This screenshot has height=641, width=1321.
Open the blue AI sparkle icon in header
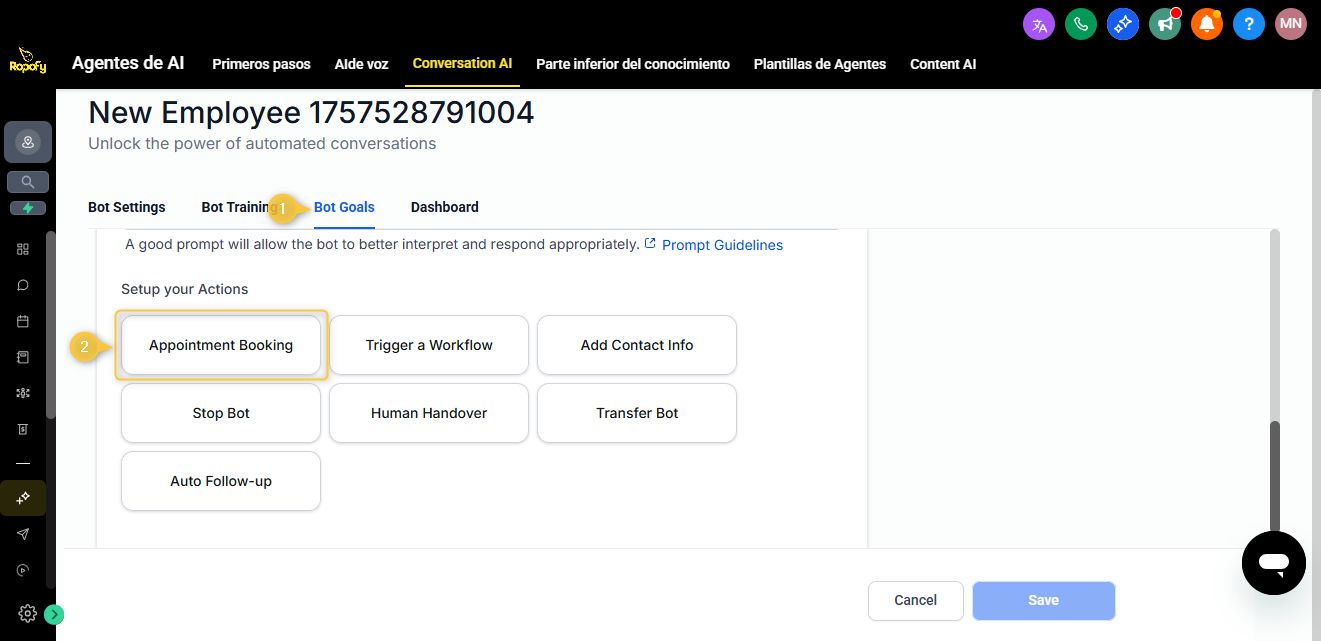click(x=1123, y=24)
